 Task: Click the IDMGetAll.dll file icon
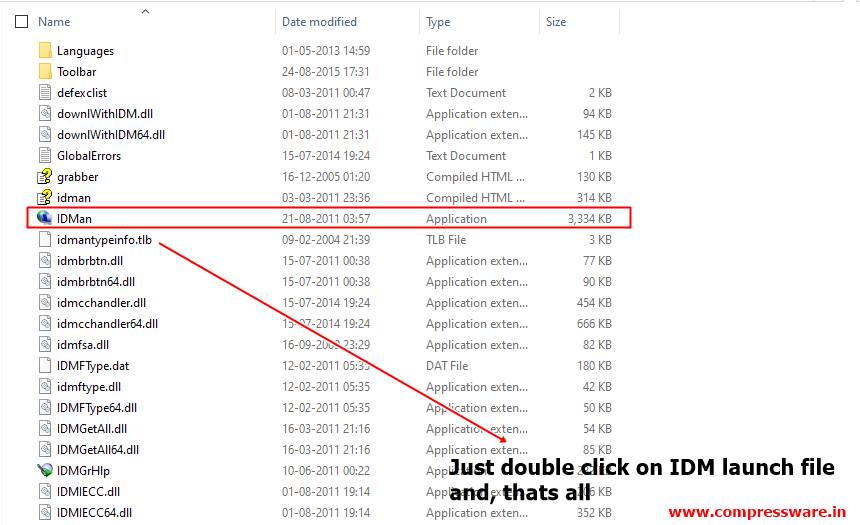coord(45,428)
